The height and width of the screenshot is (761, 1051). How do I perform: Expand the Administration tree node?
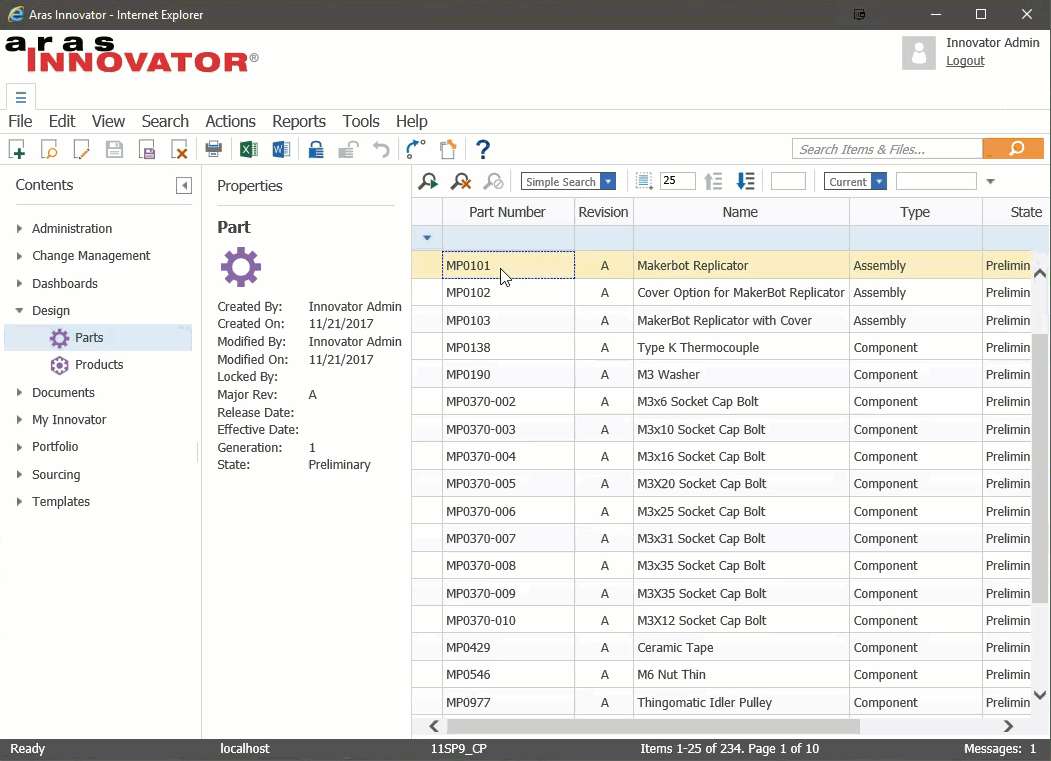click(x=19, y=229)
